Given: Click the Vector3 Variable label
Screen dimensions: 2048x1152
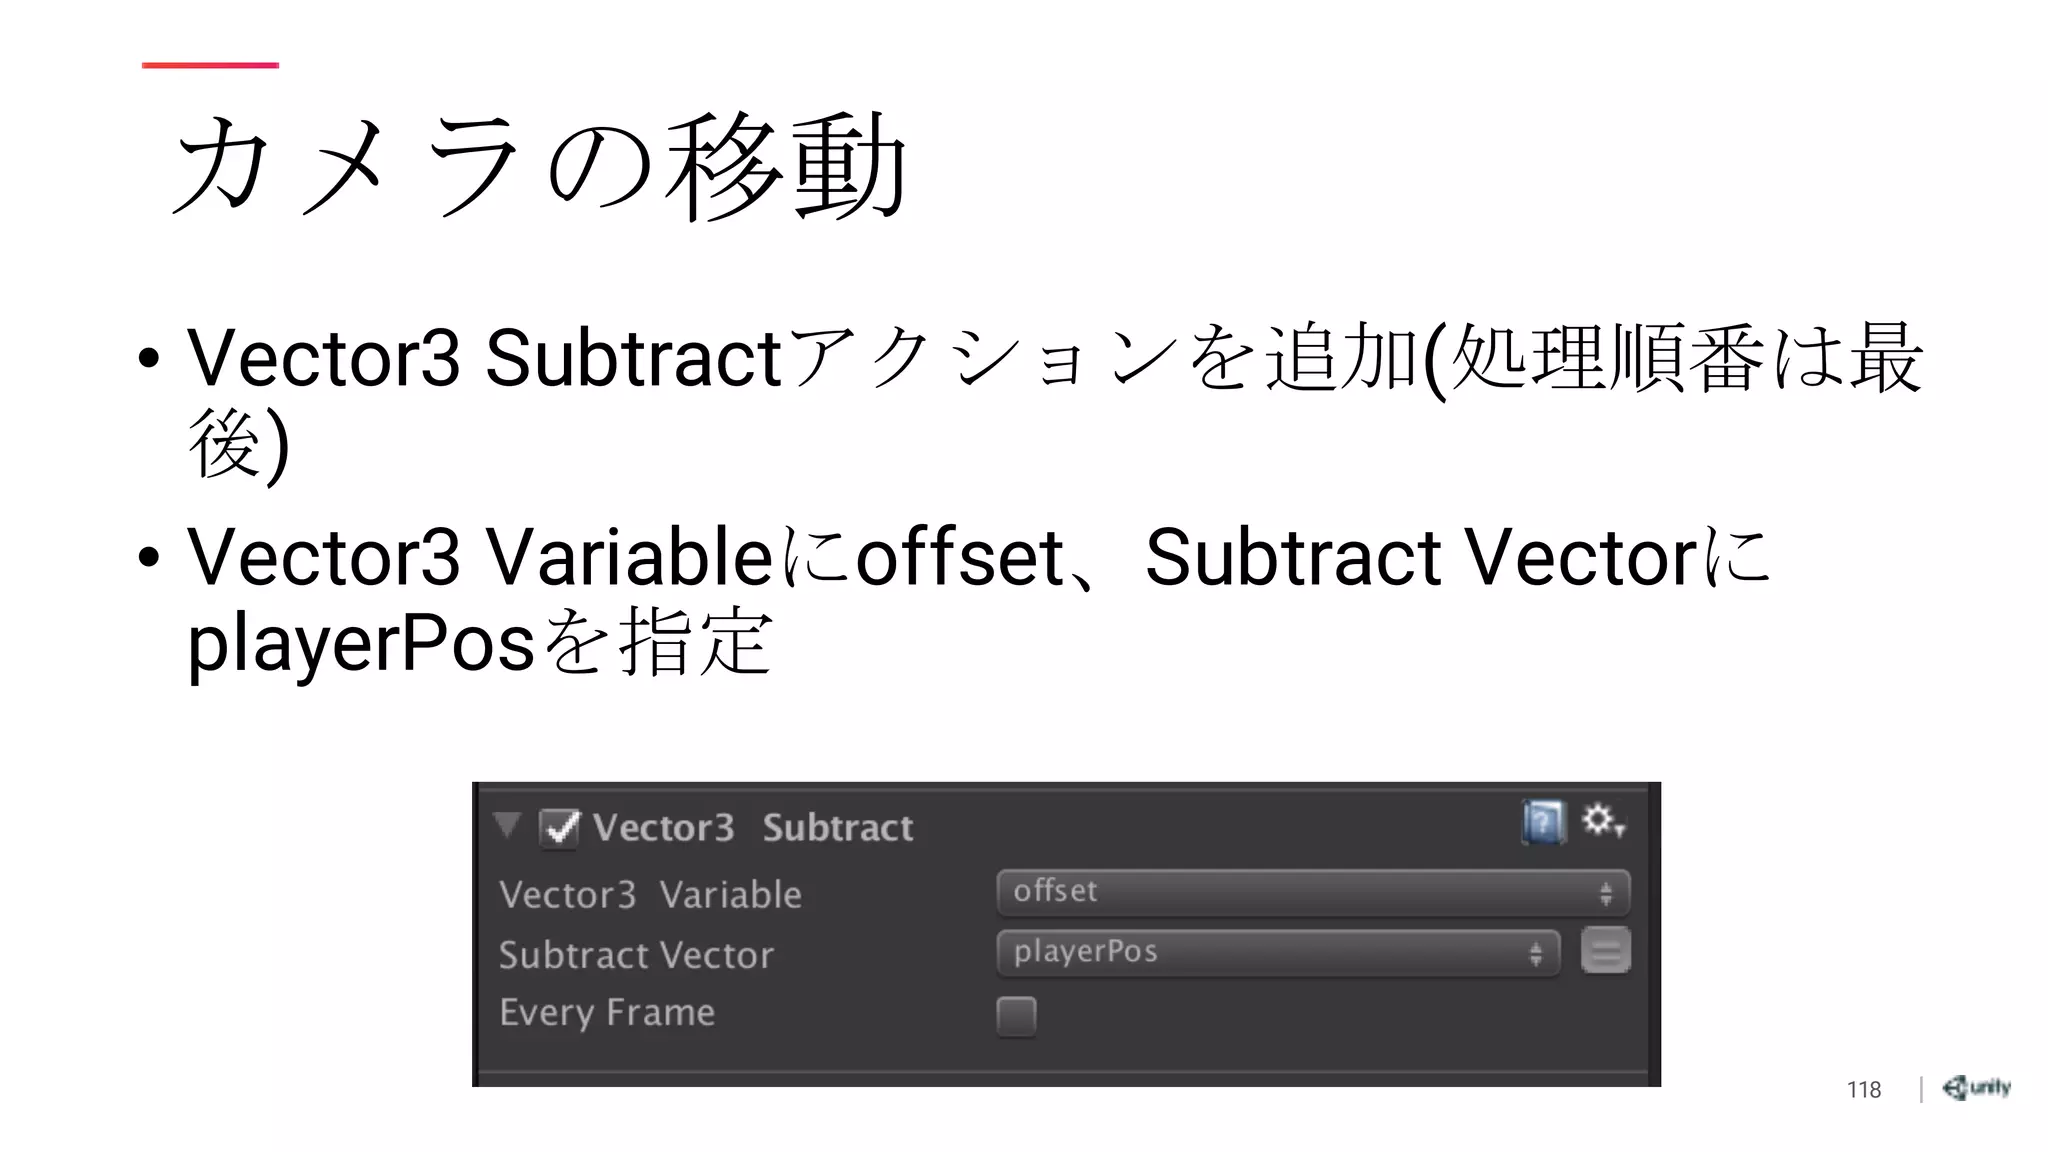Looking at the screenshot, I should tap(650, 894).
